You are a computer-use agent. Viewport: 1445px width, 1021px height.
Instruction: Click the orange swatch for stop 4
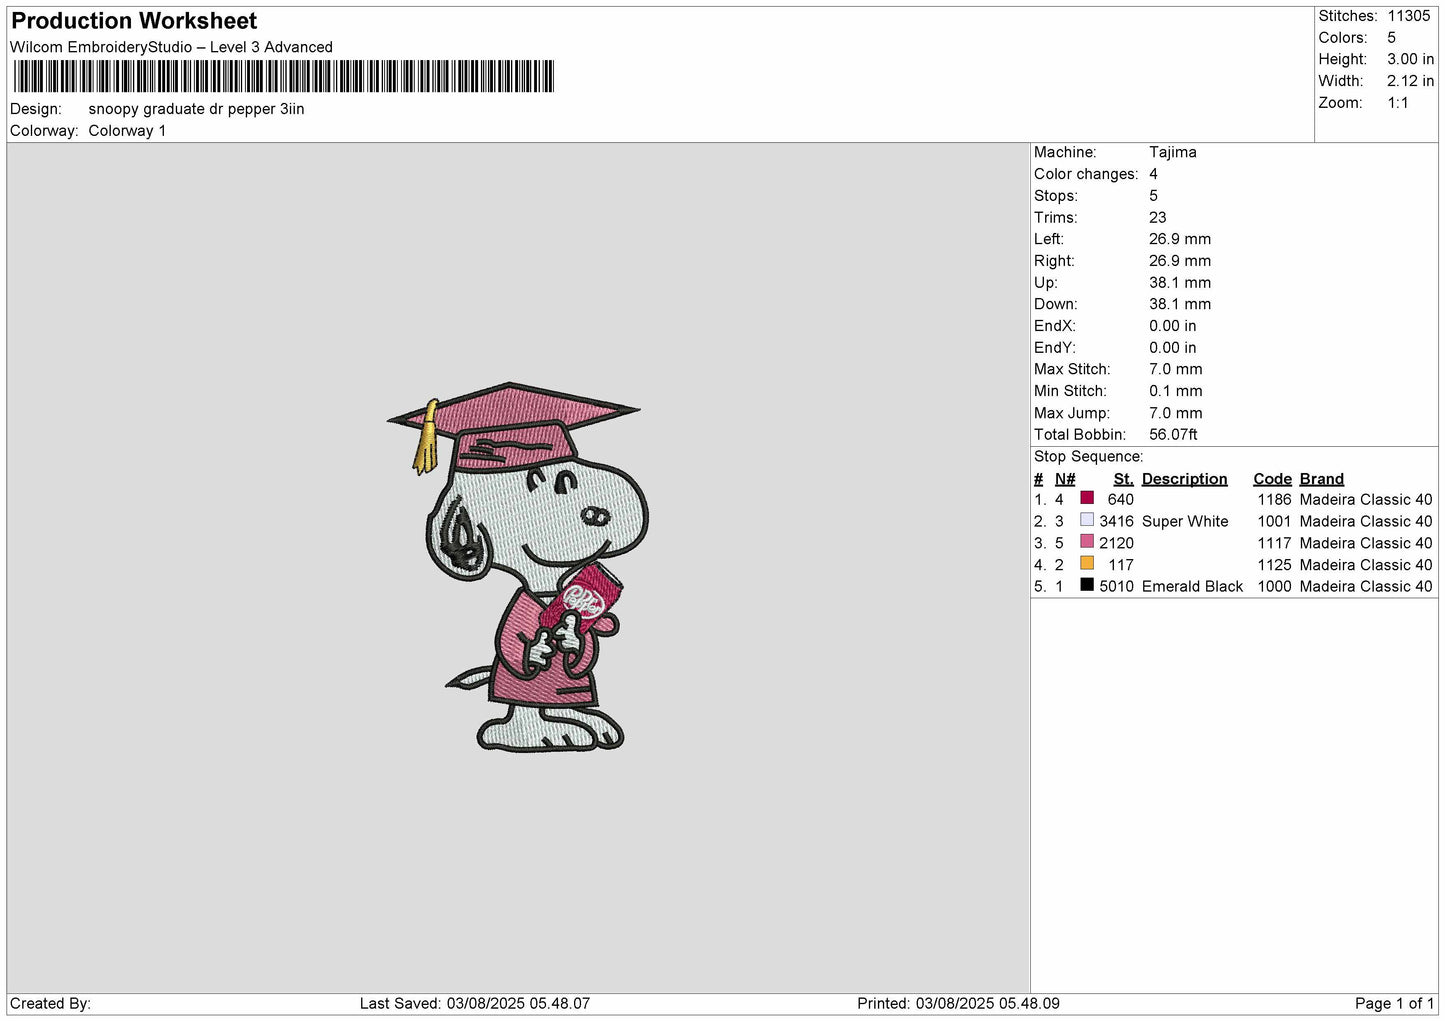pyautogui.click(x=1087, y=563)
